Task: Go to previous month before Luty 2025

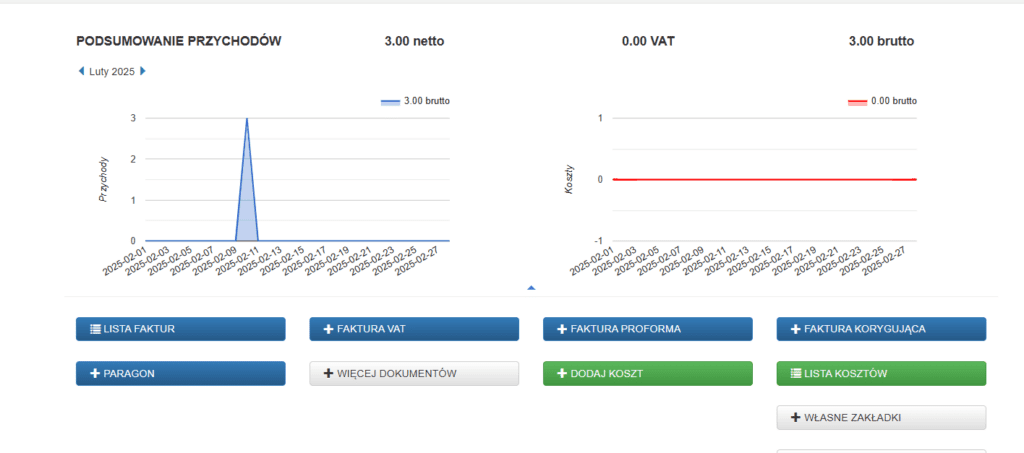Action: coord(81,71)
